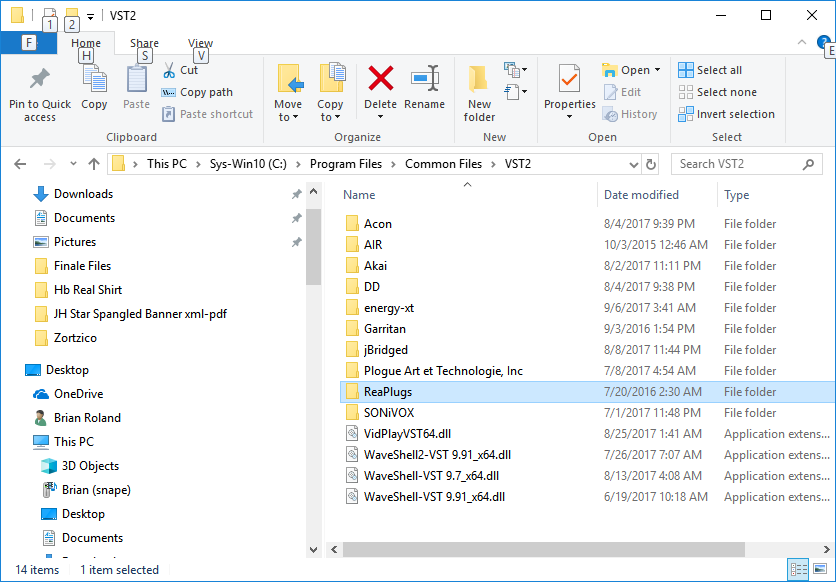Screen dimensions: 836x582
Task: Click the red Delete icon in ribbon
Action: pos(380,80)
